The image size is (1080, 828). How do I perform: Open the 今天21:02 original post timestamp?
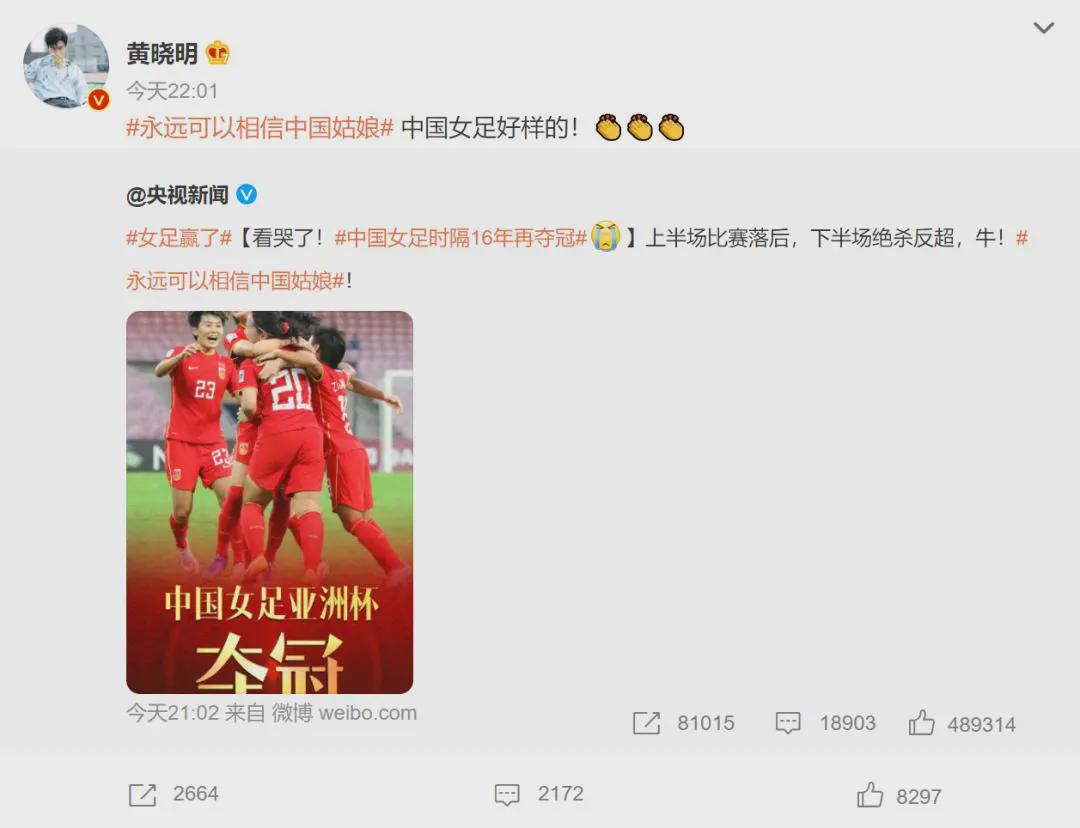point(172,713)
